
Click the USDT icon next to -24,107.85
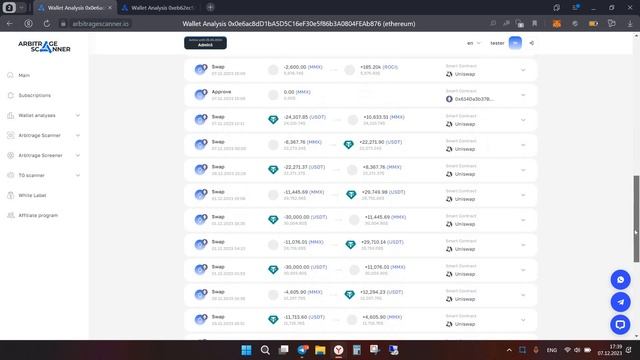tap(273, 120)
